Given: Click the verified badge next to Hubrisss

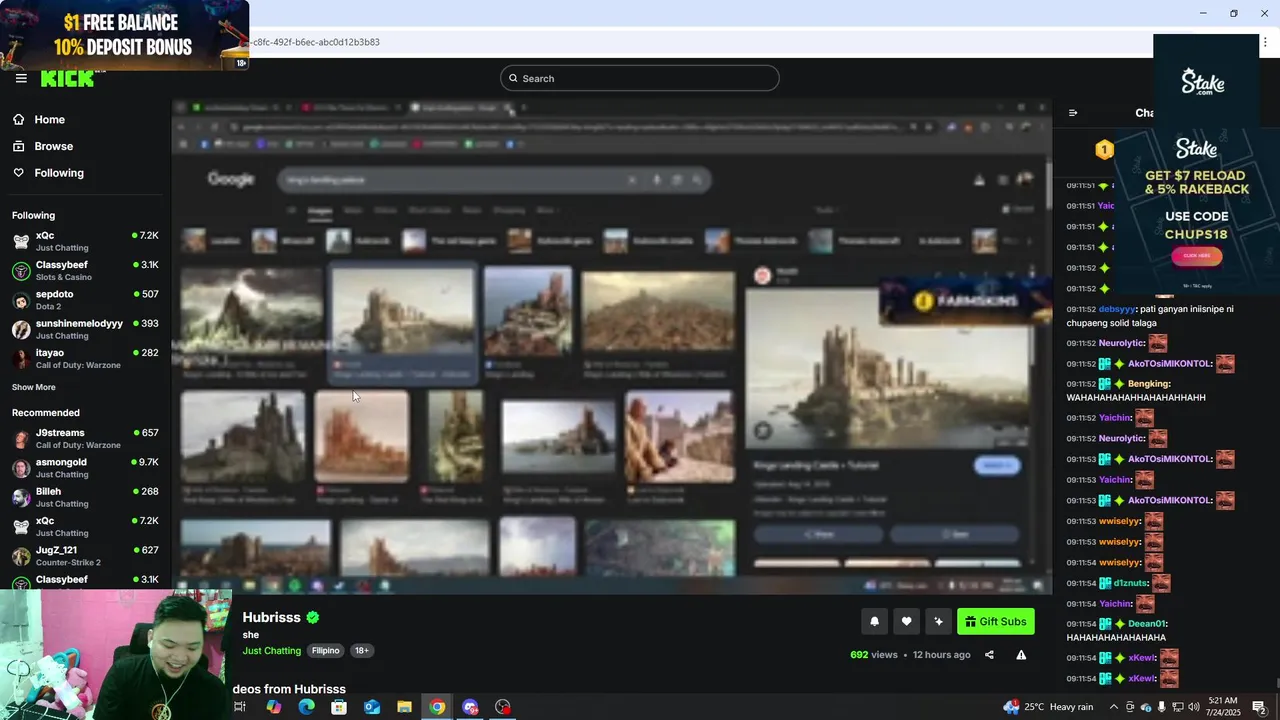Looking at the screenshot, I should 313,617.
